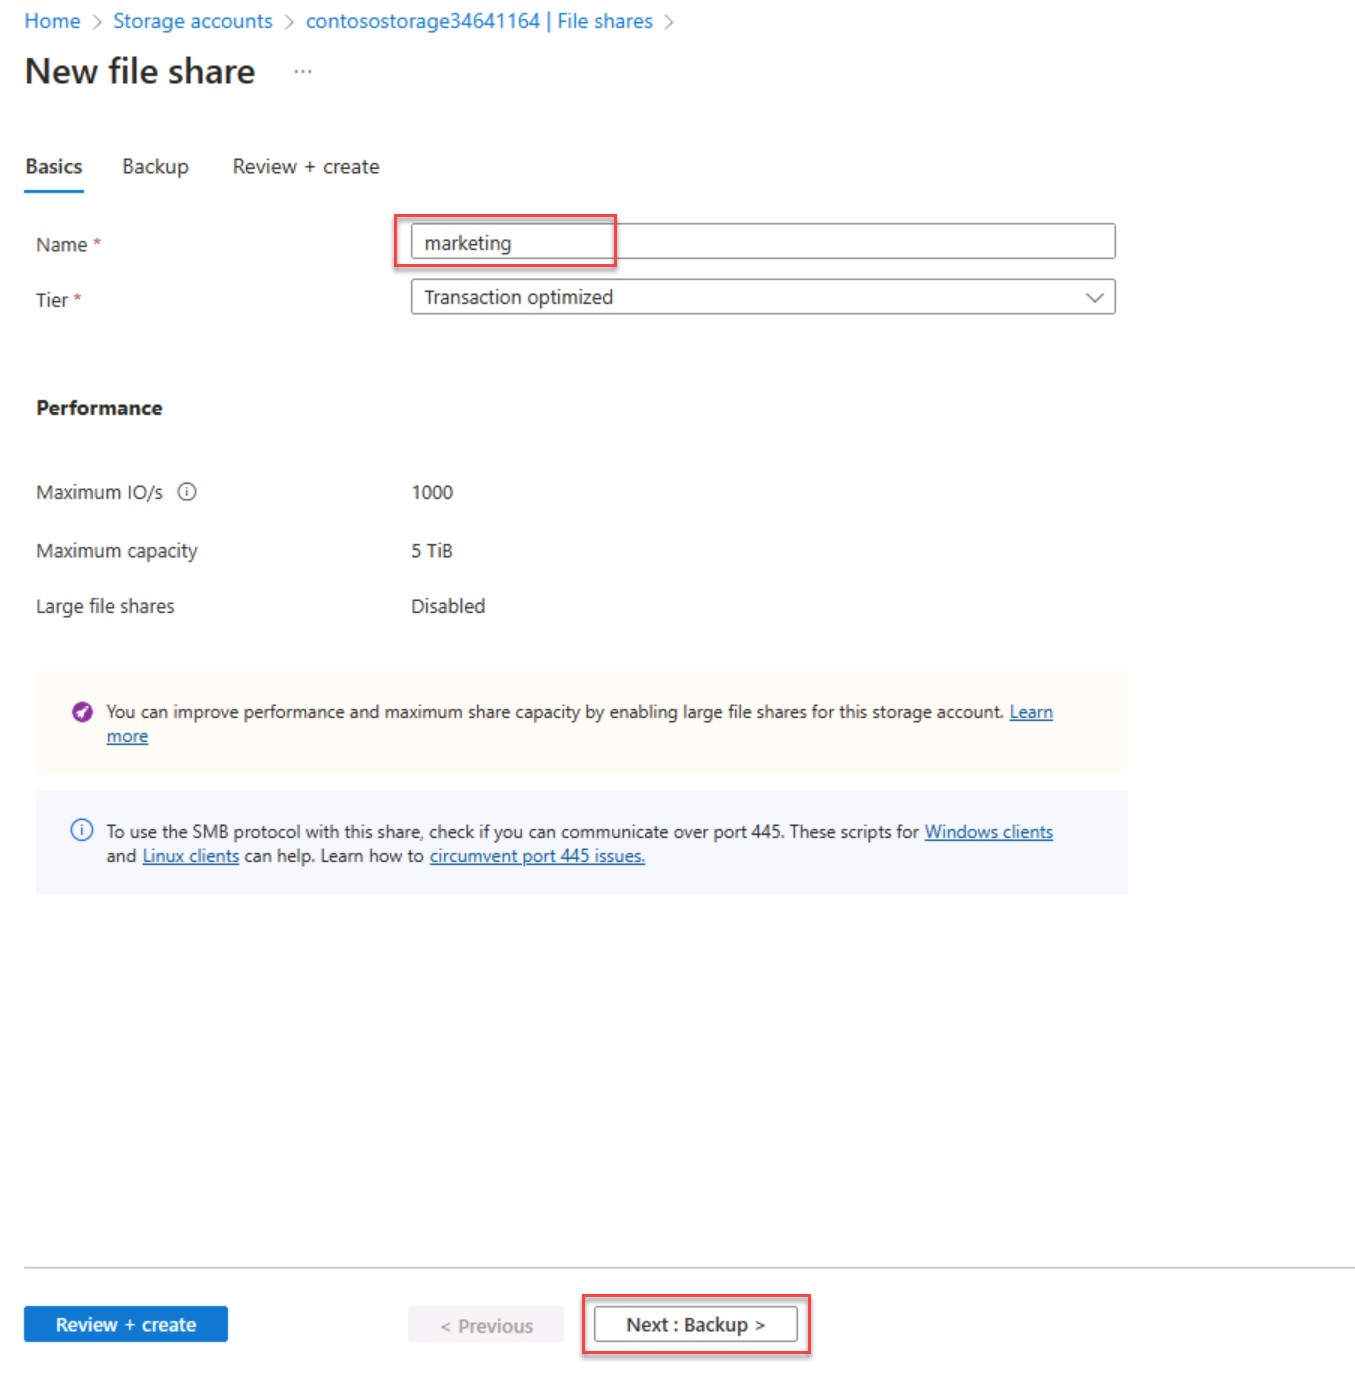This screenshot has width=1355, height=1377.
Task: Open the ellipsis menu next to New file share
Action: tap(302, 70)
